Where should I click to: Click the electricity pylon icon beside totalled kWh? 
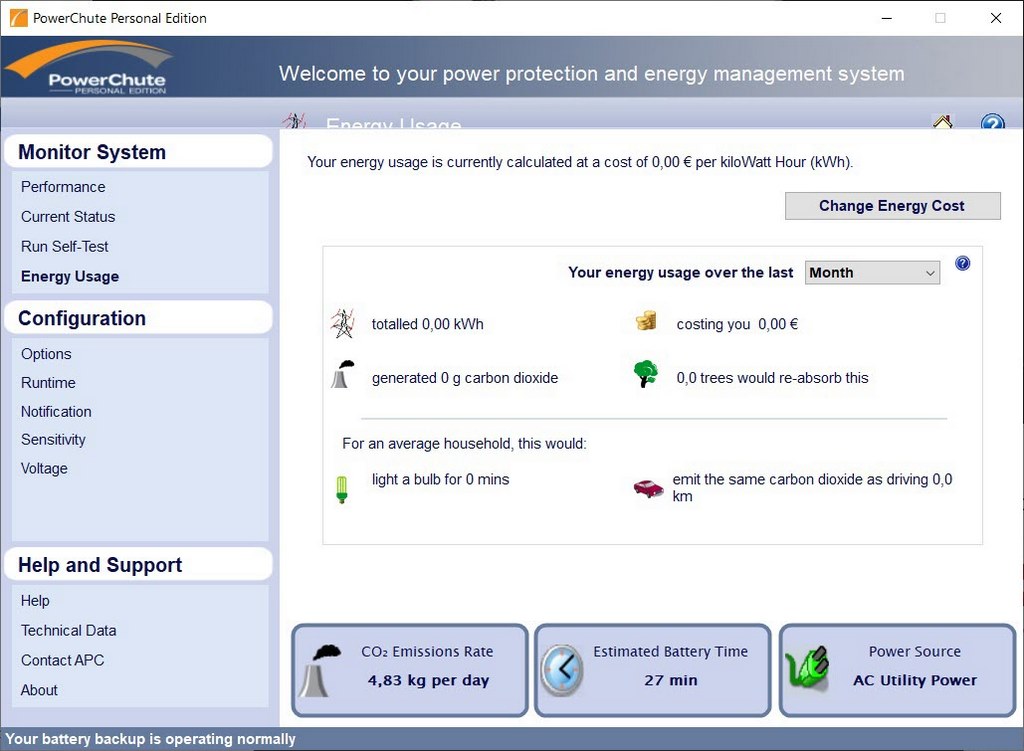(x=342, y=323)
